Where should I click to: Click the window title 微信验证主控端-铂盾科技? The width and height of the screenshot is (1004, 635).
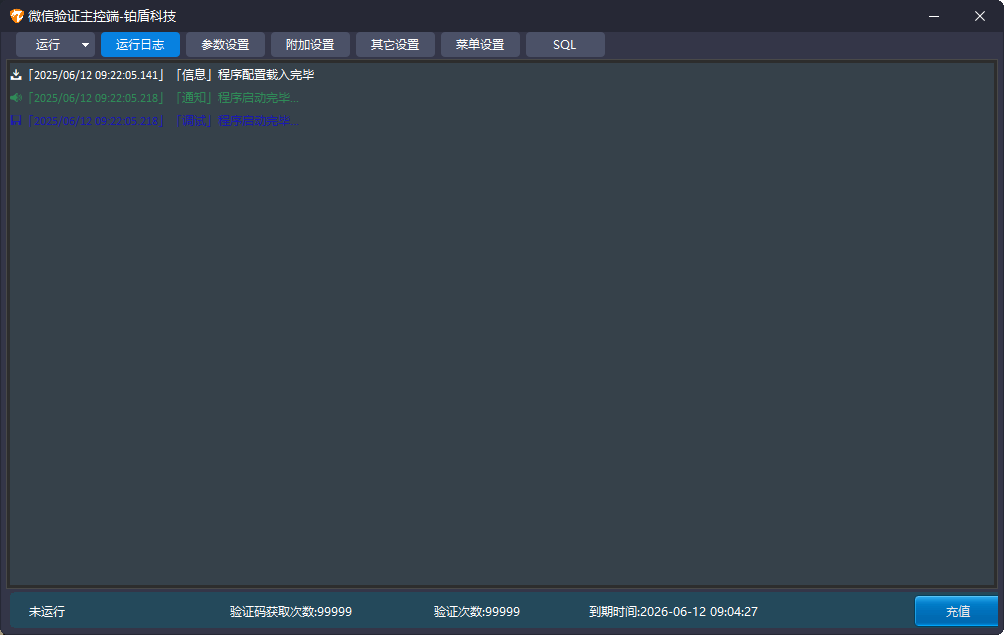pos(102,16)
